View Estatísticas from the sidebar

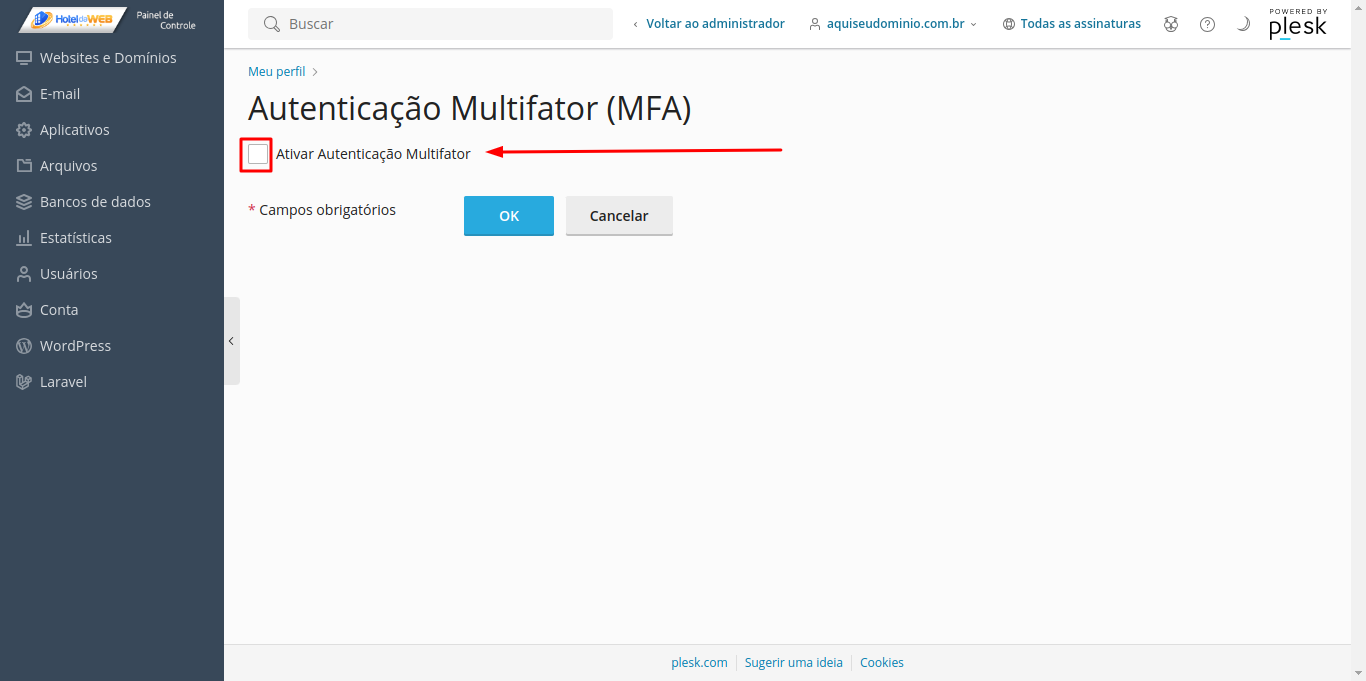pyautogui.click(x=76, y=238)
